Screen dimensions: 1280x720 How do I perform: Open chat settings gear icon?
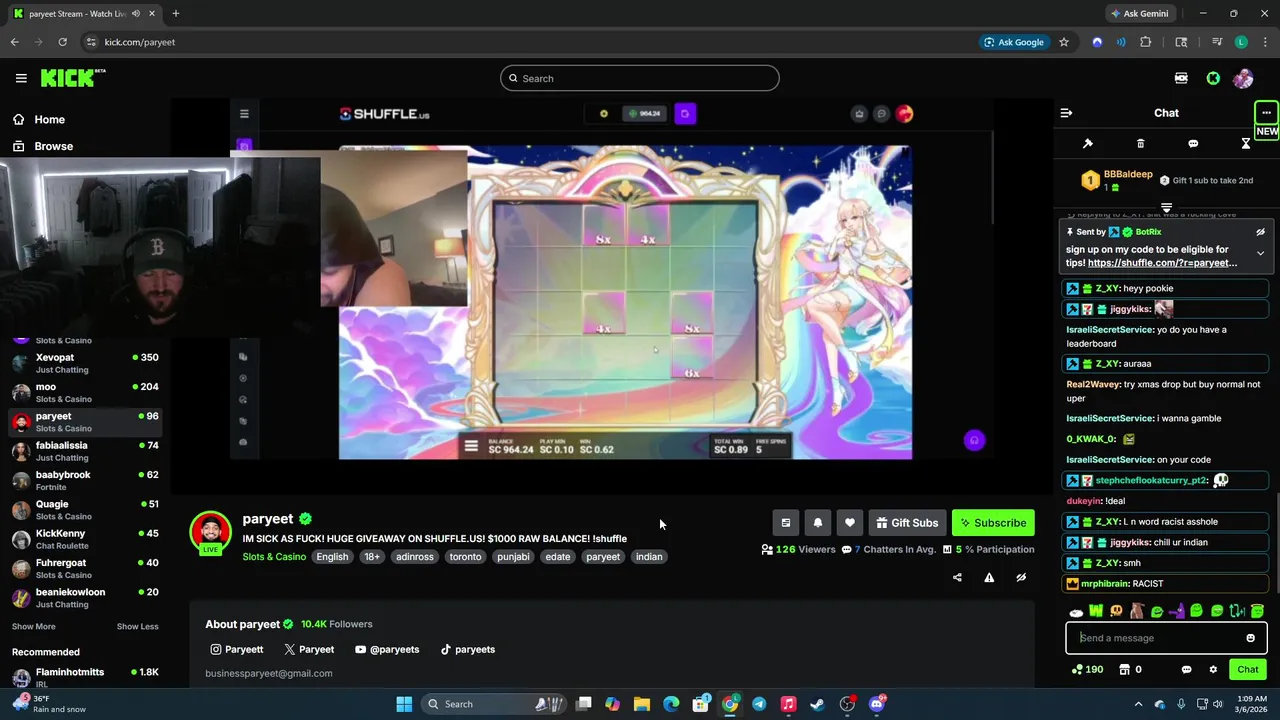coord(1213,670)
